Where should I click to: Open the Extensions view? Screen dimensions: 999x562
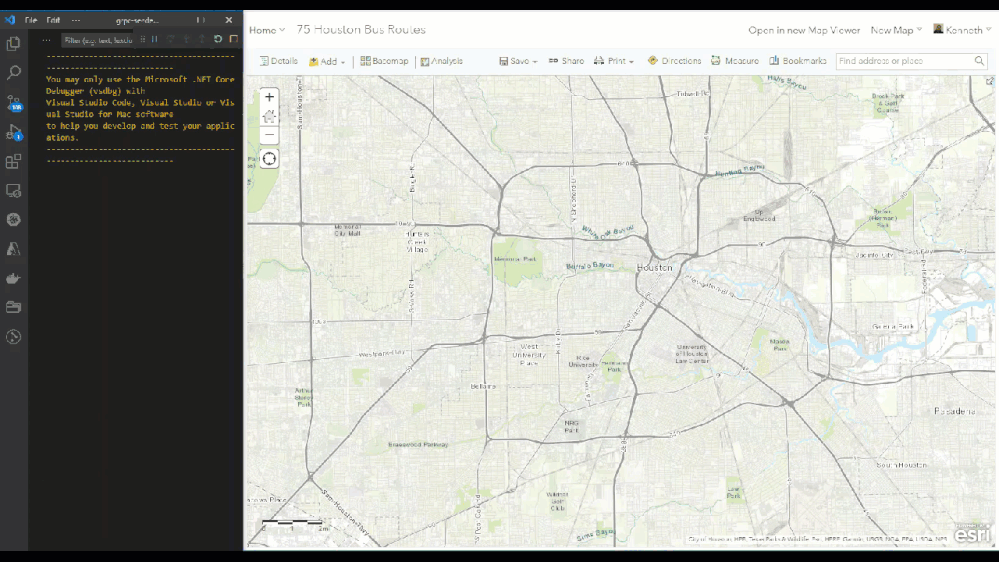[x=14, y=161]
